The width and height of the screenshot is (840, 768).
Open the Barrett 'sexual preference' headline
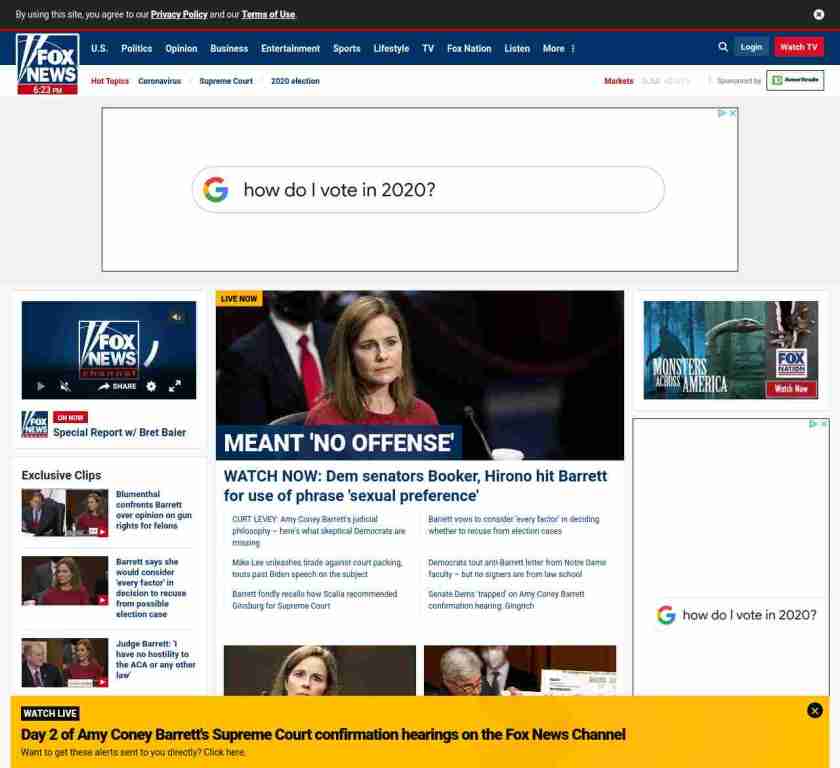tap(415, 486)
